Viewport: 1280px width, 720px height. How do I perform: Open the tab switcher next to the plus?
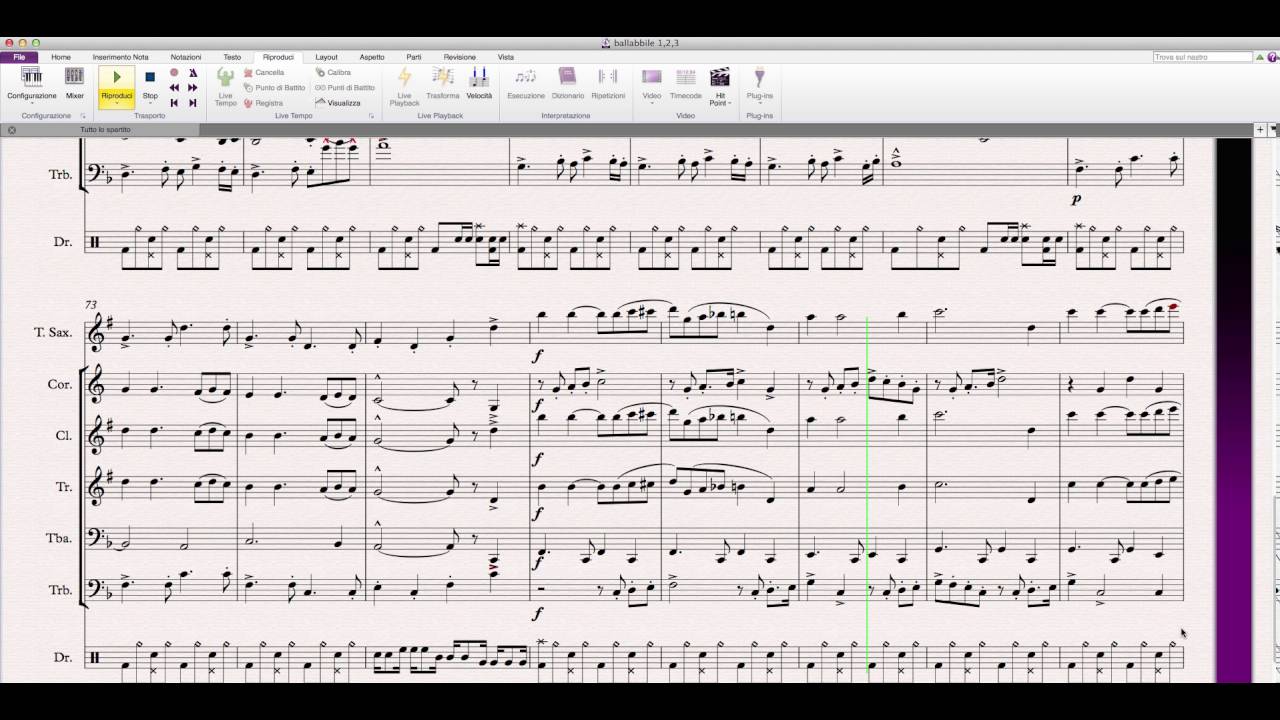[1273, 129]
